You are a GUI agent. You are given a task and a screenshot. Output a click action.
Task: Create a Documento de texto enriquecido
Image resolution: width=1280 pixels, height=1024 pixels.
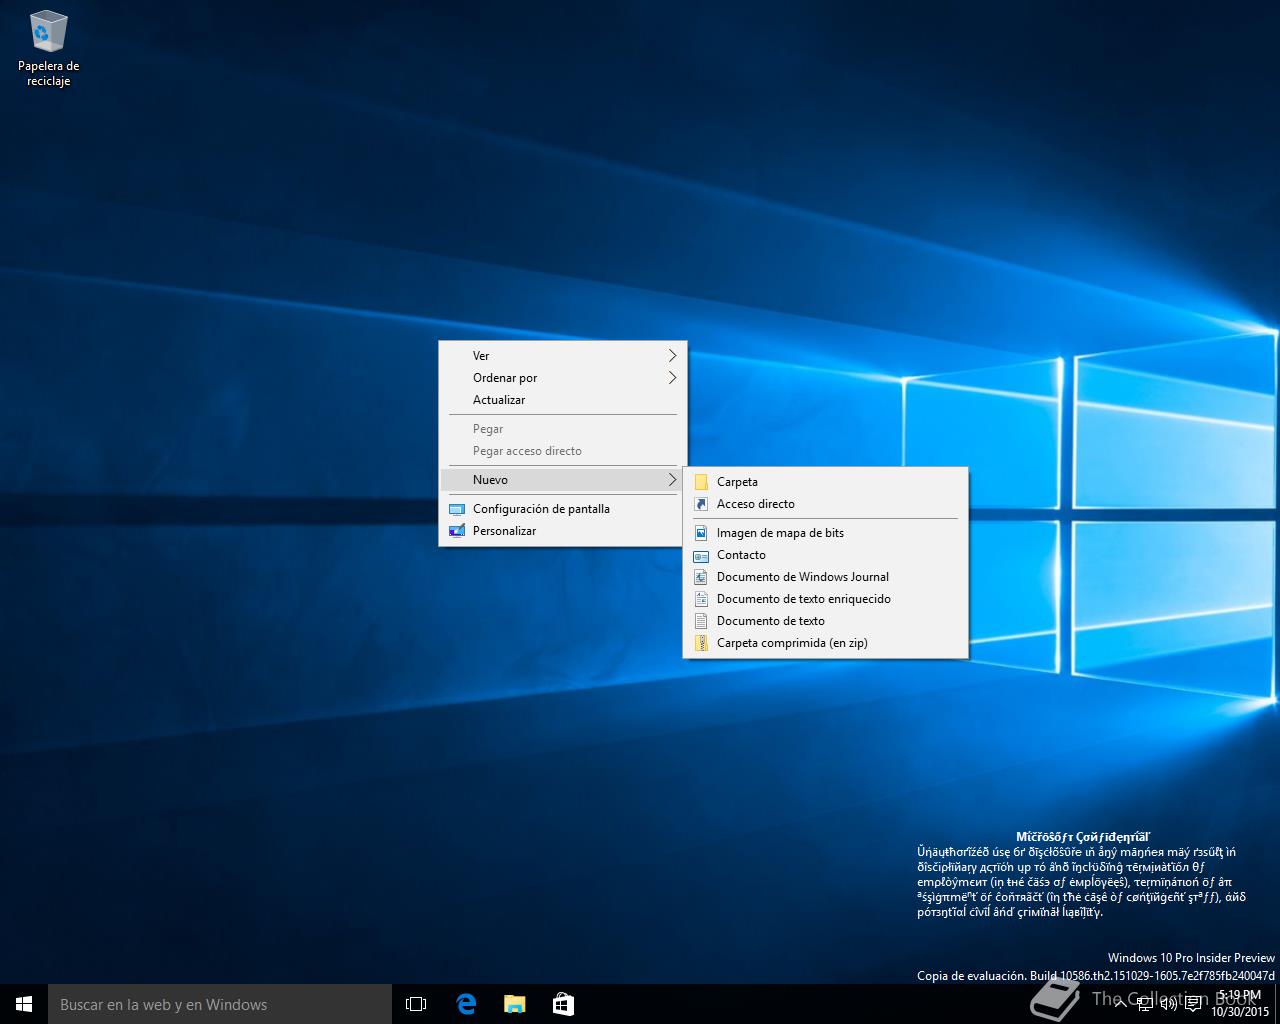click(825, 599)
